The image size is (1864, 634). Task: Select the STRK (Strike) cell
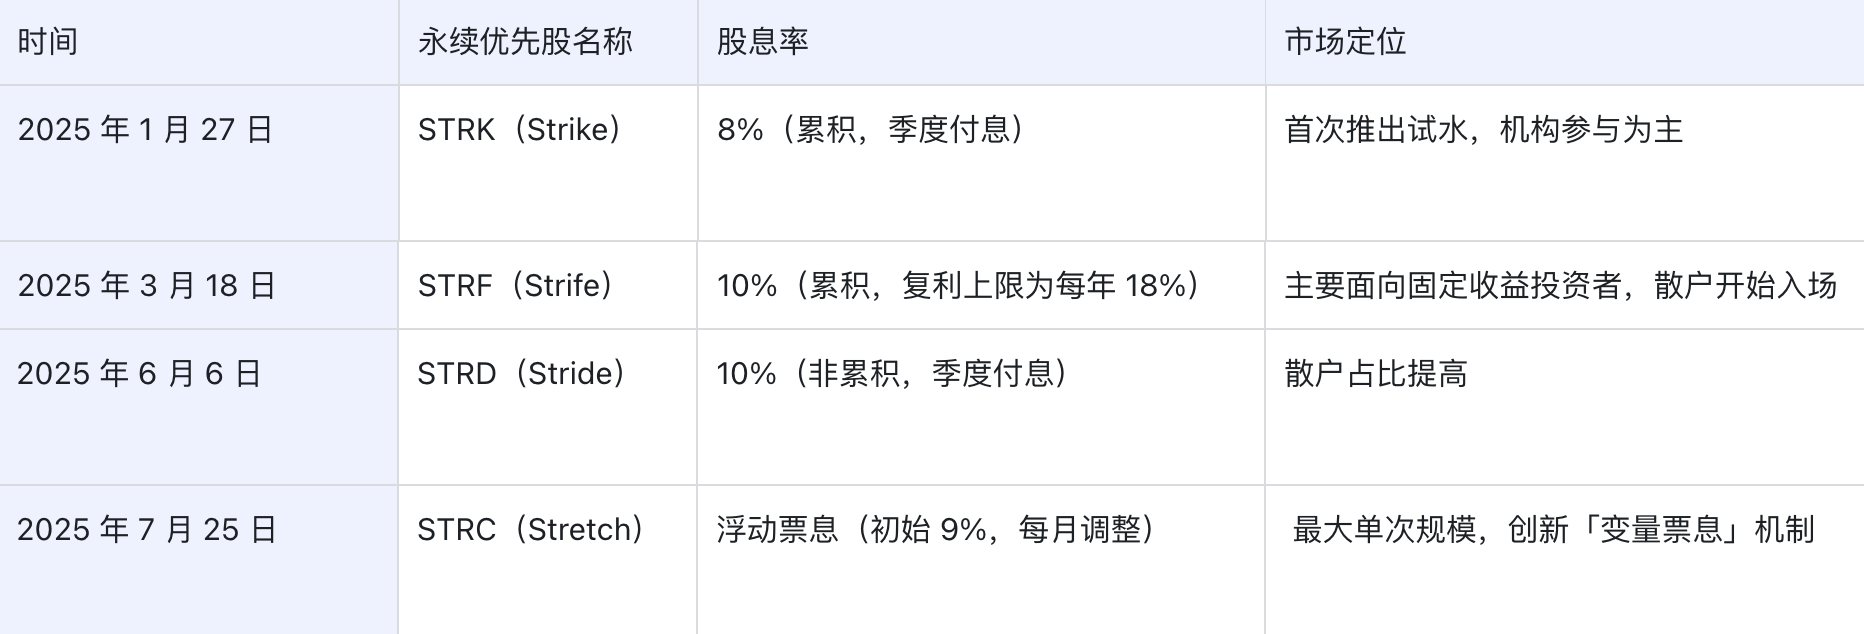(520, 130)
